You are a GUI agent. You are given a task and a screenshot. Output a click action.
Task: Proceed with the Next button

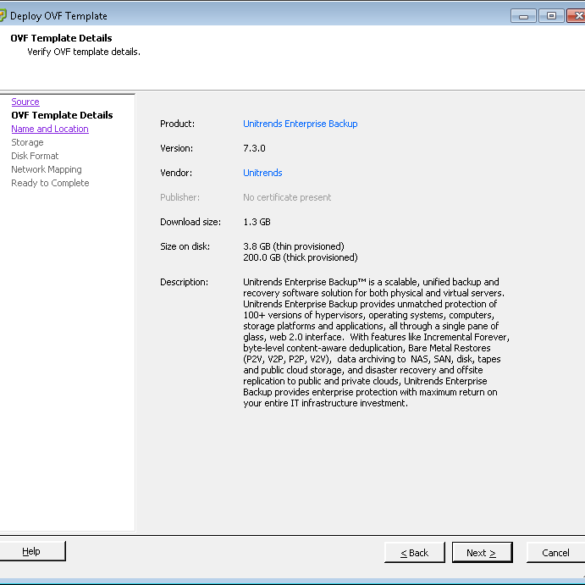click(x=482, y=553)
